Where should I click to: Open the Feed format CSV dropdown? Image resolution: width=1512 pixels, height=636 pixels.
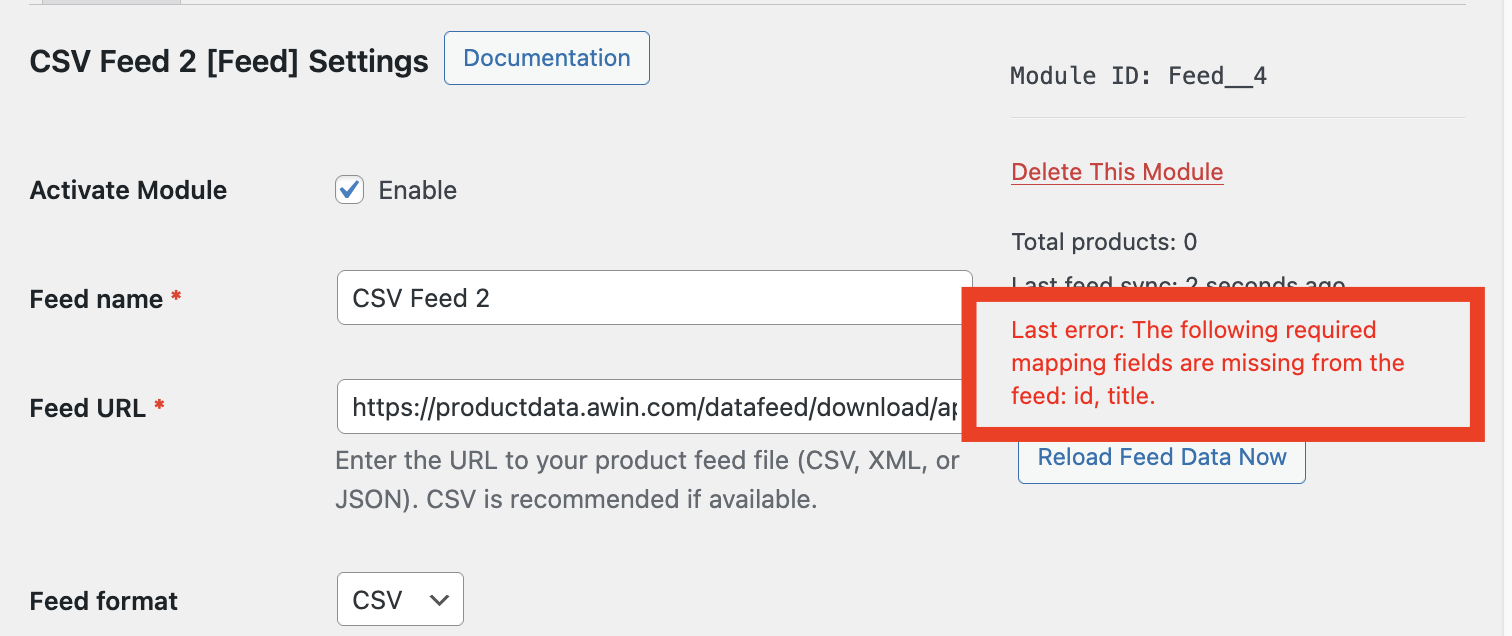(x=400, y=600)
